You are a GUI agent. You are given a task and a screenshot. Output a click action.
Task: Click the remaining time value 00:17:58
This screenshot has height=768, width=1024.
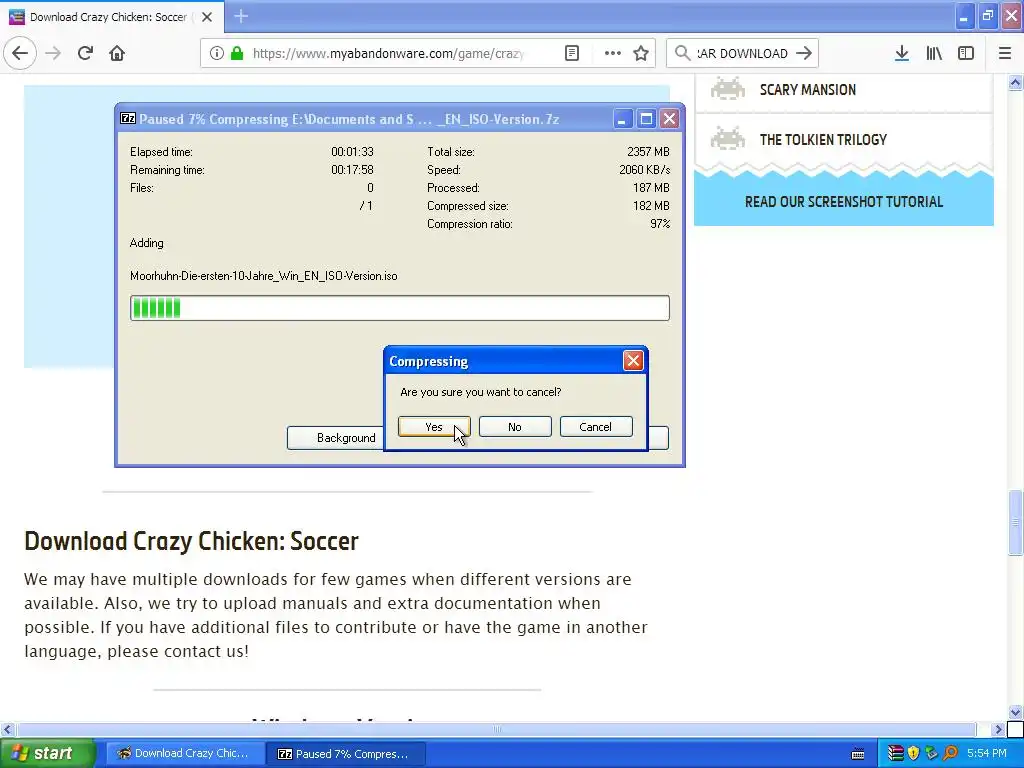click(x=352, y=170)
